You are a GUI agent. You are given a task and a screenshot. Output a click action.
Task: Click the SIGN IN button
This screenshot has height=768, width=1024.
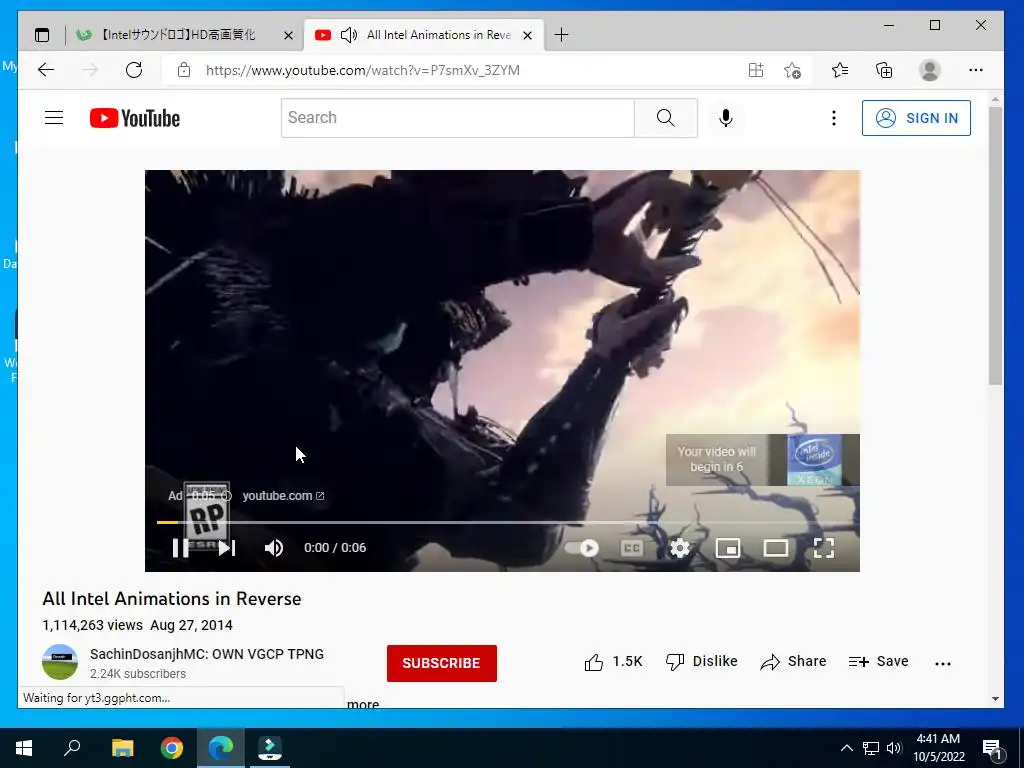click(x=916, y=118)
